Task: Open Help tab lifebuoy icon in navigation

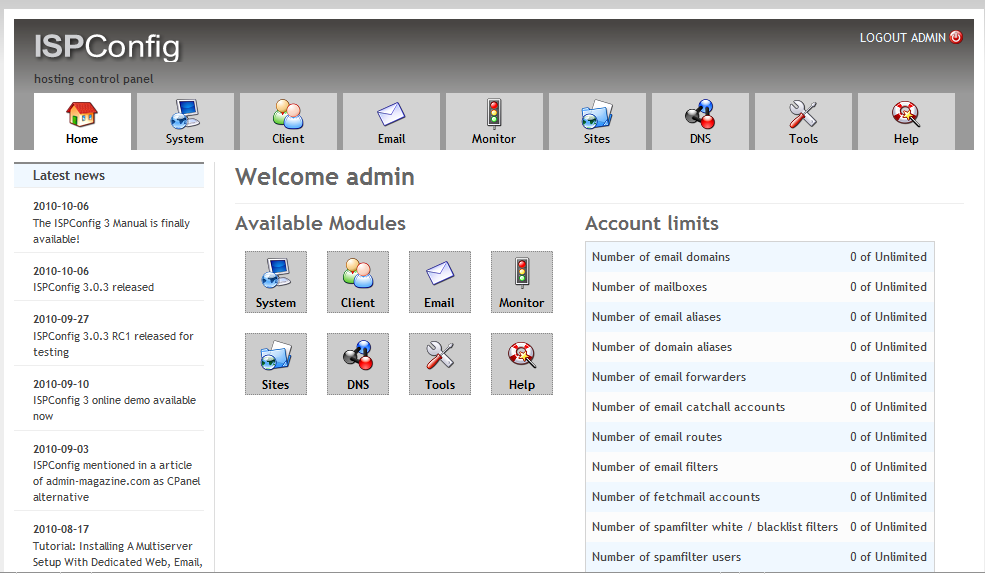Action: pyautogui.click(x=906, y=114)
